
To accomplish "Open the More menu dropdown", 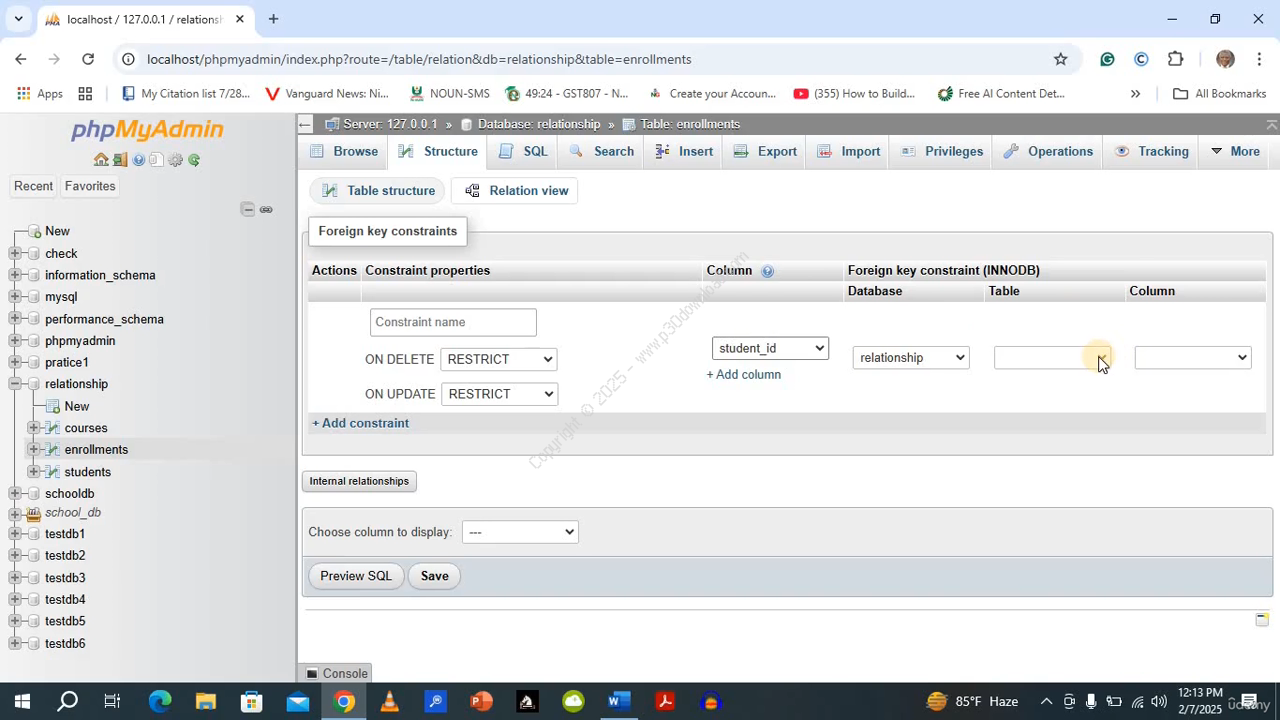I will point(1234,151).
